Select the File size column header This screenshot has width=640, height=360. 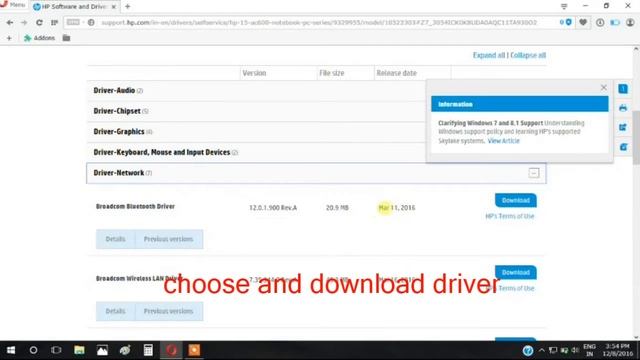pos(331,73)
